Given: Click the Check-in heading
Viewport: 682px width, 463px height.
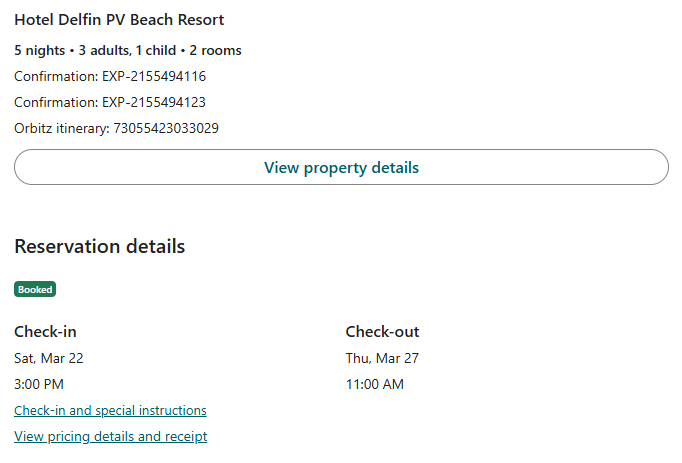Looking at the screenshot, I should (45, 332).
